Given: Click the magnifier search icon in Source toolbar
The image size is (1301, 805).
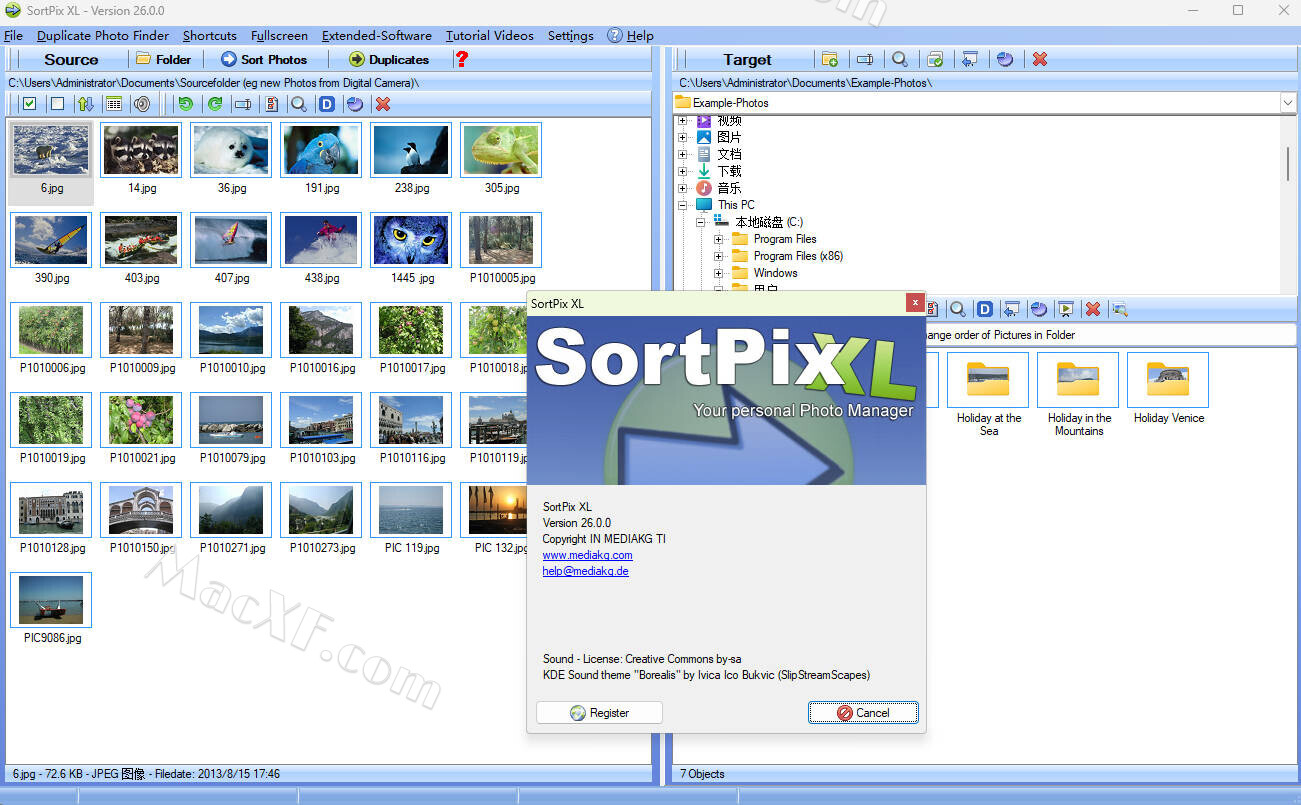Looking at the screenshot, I should point(298,104).
